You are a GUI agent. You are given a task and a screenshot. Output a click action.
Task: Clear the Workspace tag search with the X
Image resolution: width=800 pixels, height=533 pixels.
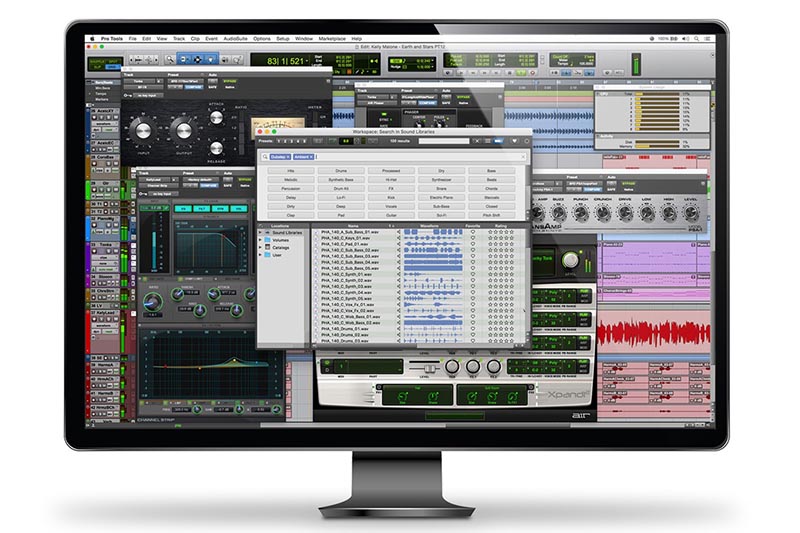click(x=523, y=157)
